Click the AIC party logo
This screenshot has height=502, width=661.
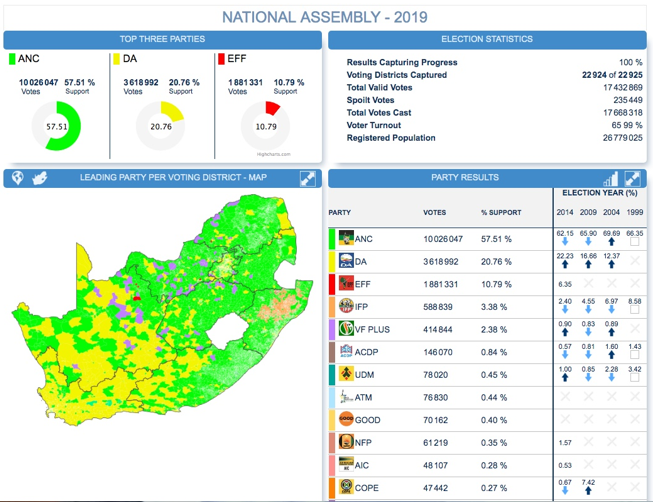(x=346, y=464)
